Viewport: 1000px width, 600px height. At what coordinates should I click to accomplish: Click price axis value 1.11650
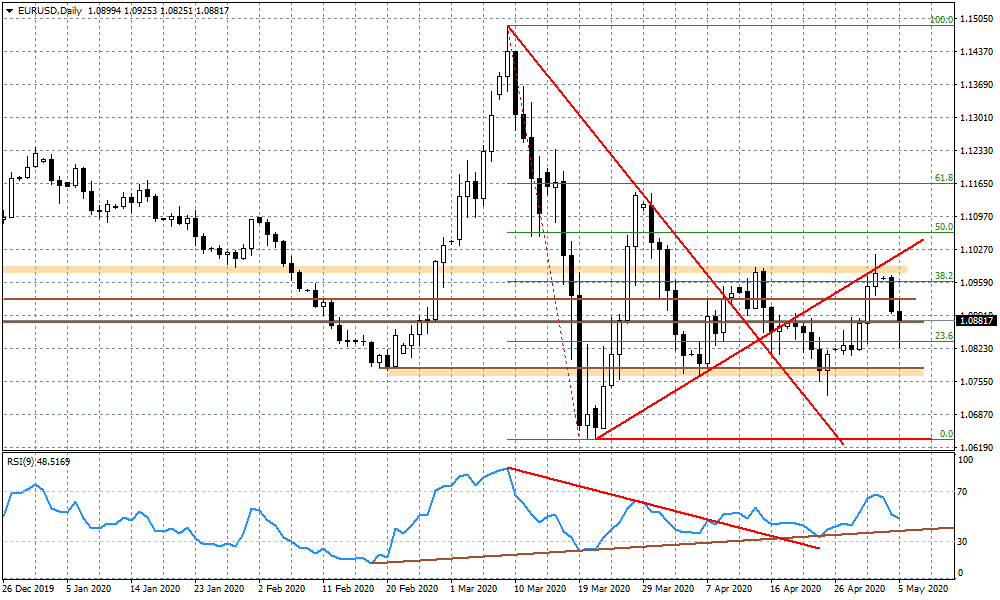(x=976, y=184)
